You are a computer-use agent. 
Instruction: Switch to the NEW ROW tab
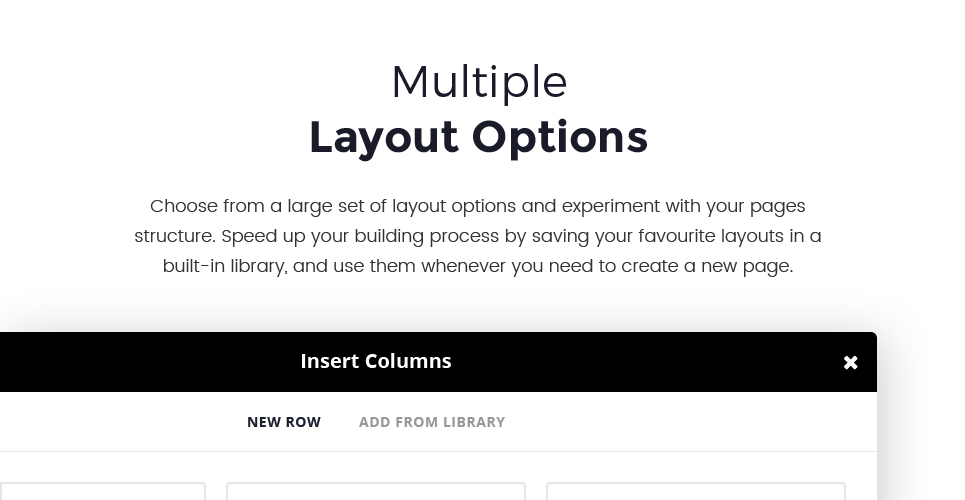284,422
